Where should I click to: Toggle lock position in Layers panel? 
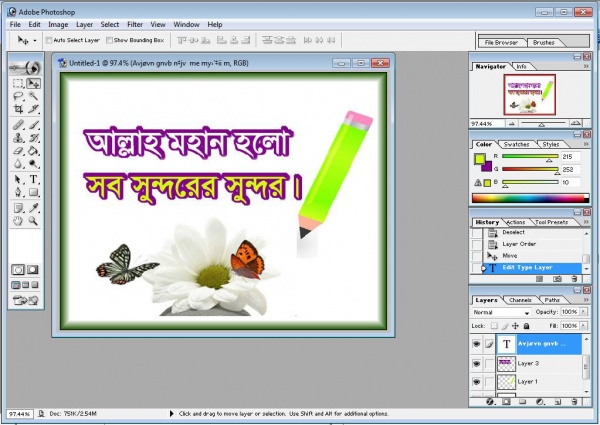tap(515, 326)
